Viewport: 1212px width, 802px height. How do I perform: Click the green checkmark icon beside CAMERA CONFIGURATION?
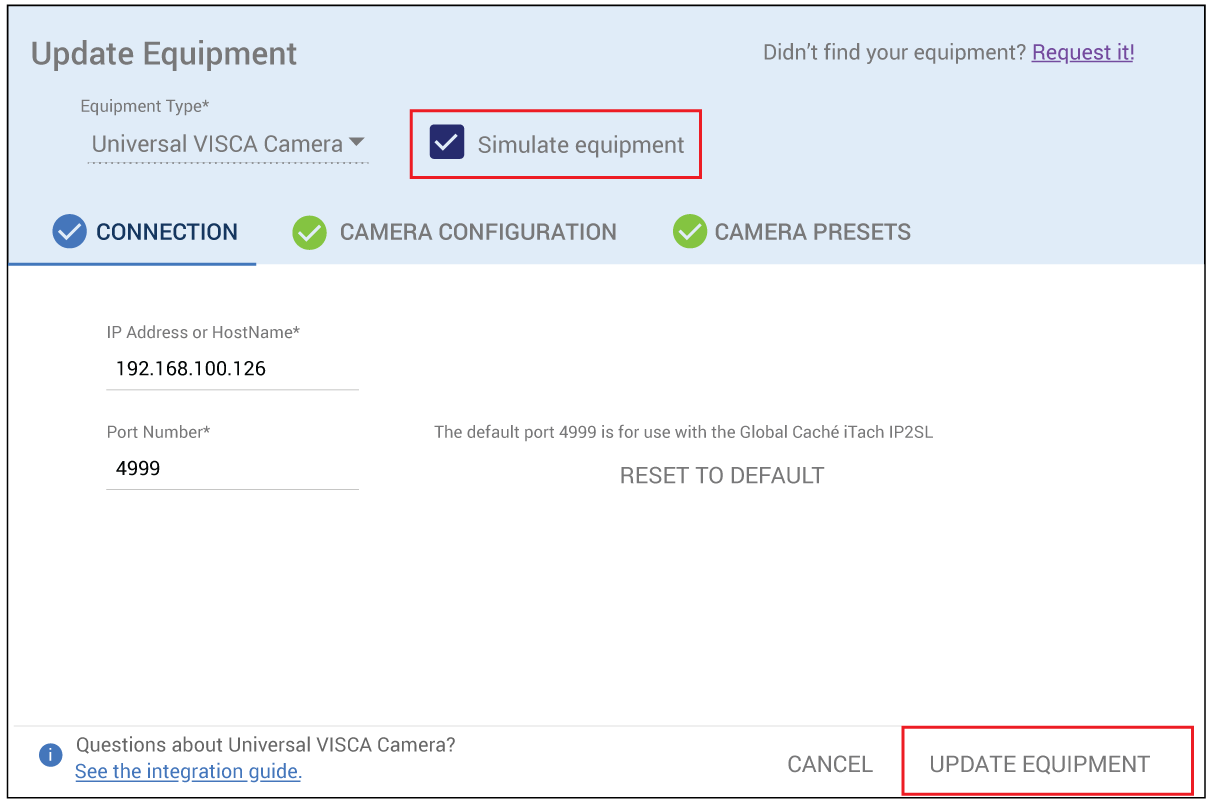click(309, 232)
